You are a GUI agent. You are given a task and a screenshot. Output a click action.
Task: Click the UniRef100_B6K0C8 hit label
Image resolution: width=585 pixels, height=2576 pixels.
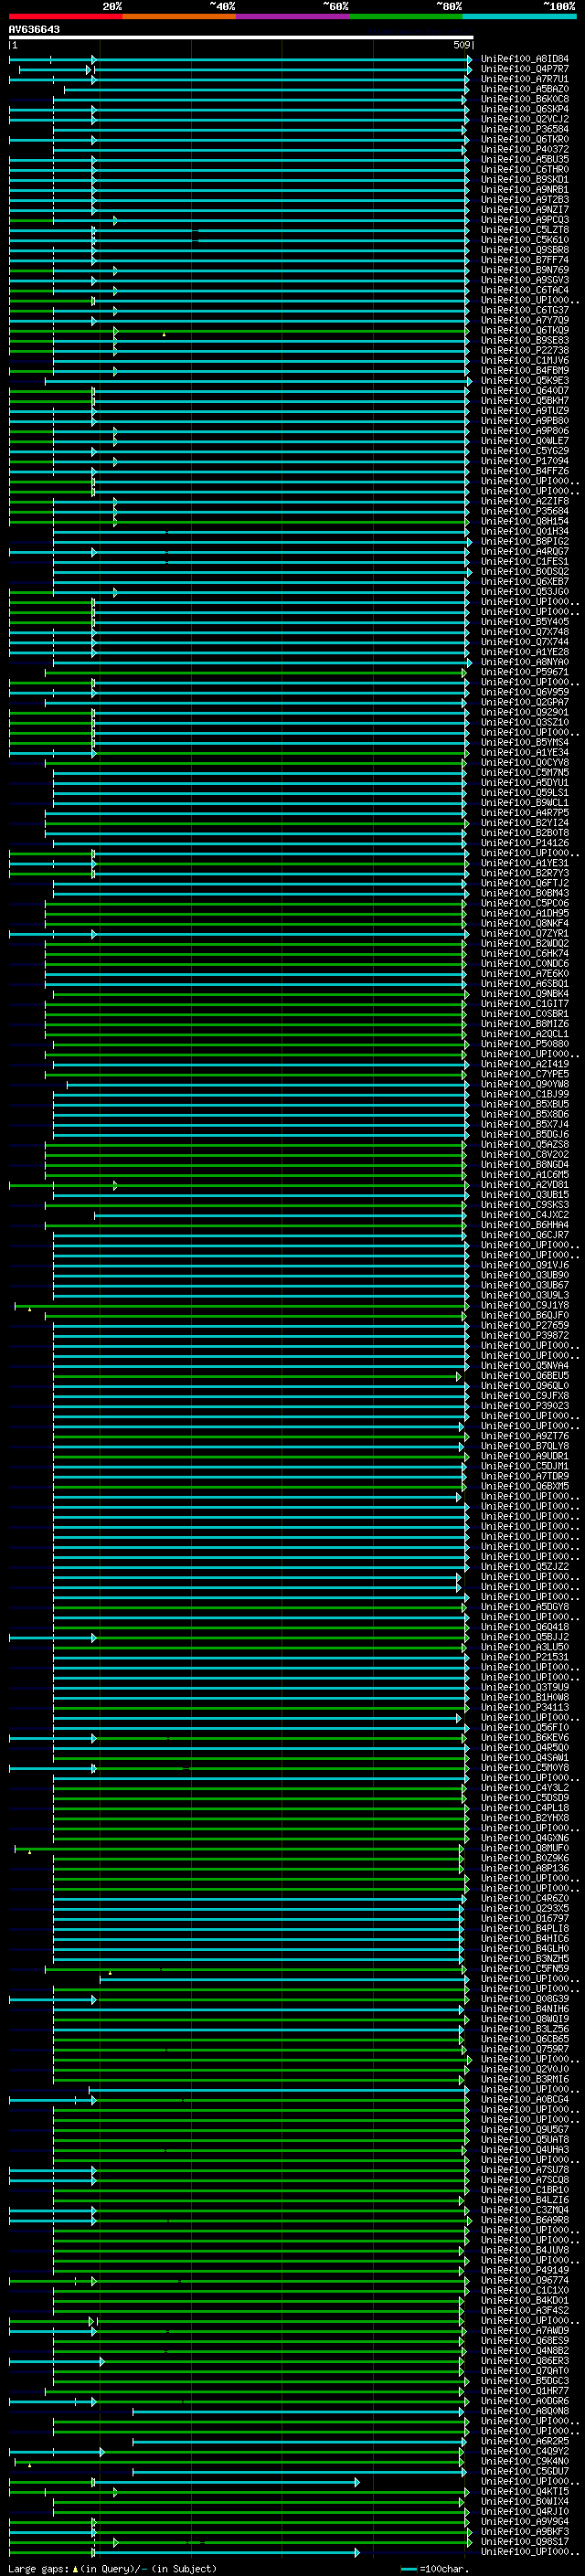pos(524,99)
